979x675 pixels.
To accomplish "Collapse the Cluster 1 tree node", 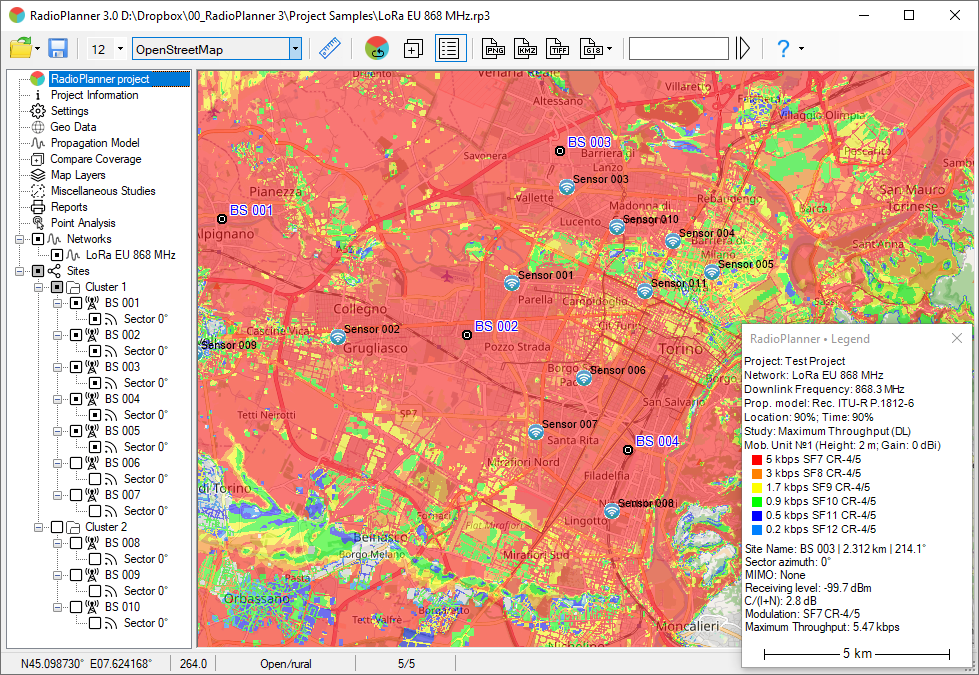I will pyautogui.click(x=38, y=287).
